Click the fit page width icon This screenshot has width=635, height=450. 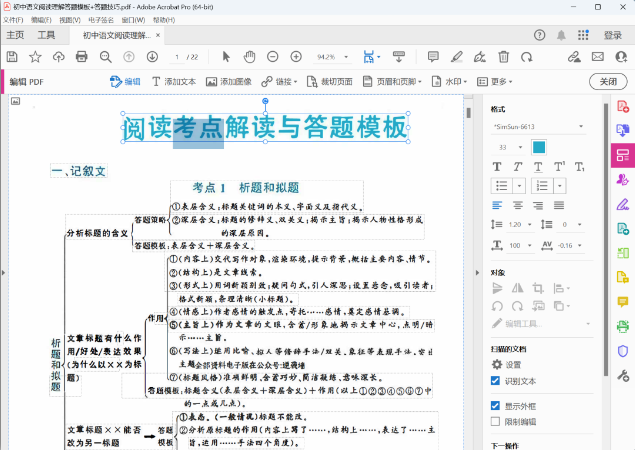pyautogui.click(x=369, y=57)
